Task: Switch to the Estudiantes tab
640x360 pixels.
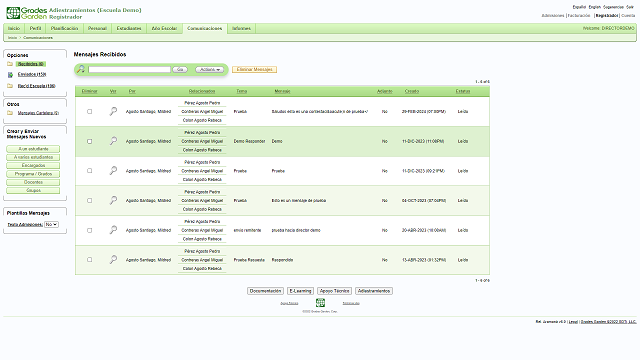Action: pyautogui.click(x=129, y=28)
